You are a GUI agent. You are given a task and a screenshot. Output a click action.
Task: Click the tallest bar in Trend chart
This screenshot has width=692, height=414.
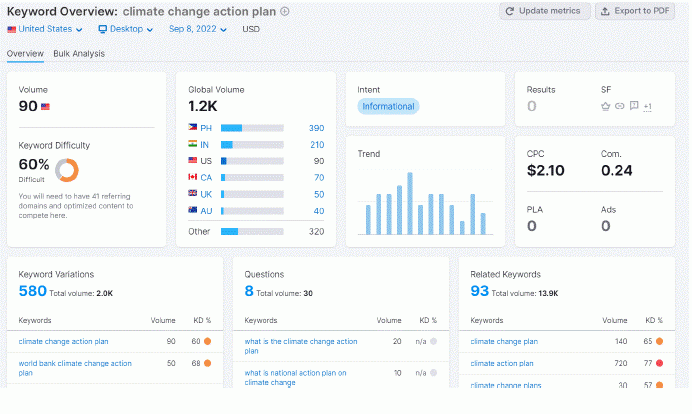(x=410, y=203)
